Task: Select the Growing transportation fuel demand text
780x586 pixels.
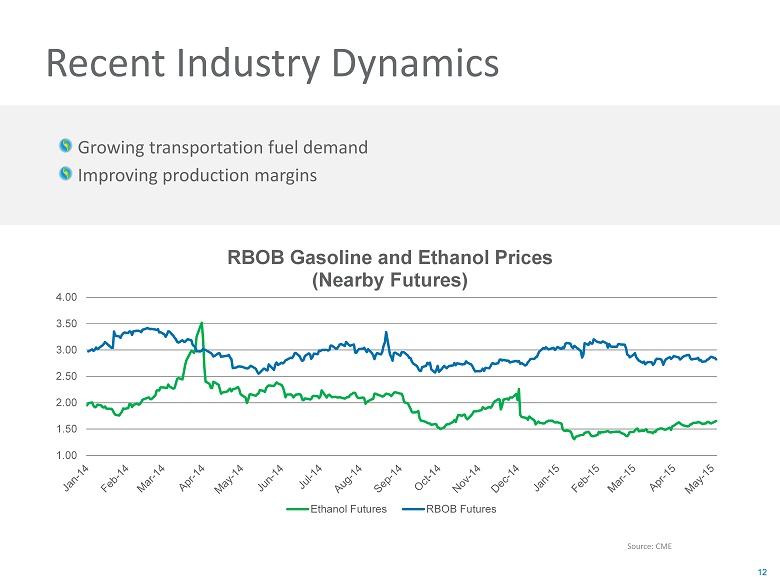Action: (223, 147)
